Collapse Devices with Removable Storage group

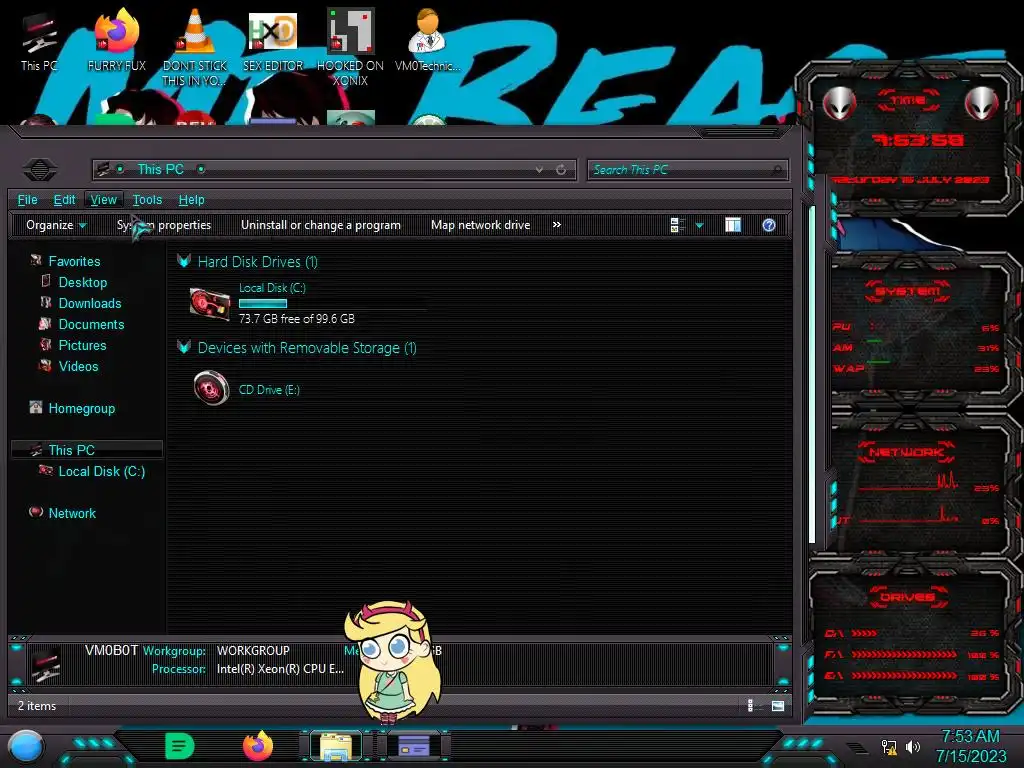point(184,347)
